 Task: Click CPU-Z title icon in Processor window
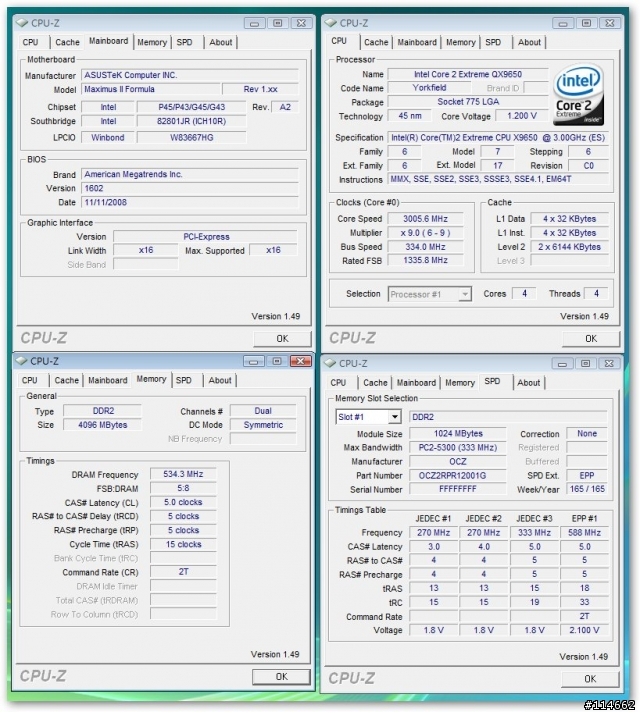331,23
